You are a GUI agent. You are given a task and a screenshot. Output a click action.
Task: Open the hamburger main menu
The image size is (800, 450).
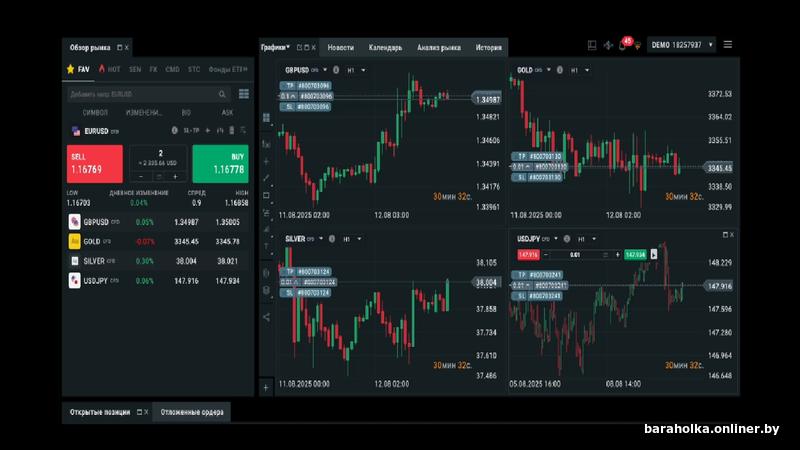tap(728, 45)
